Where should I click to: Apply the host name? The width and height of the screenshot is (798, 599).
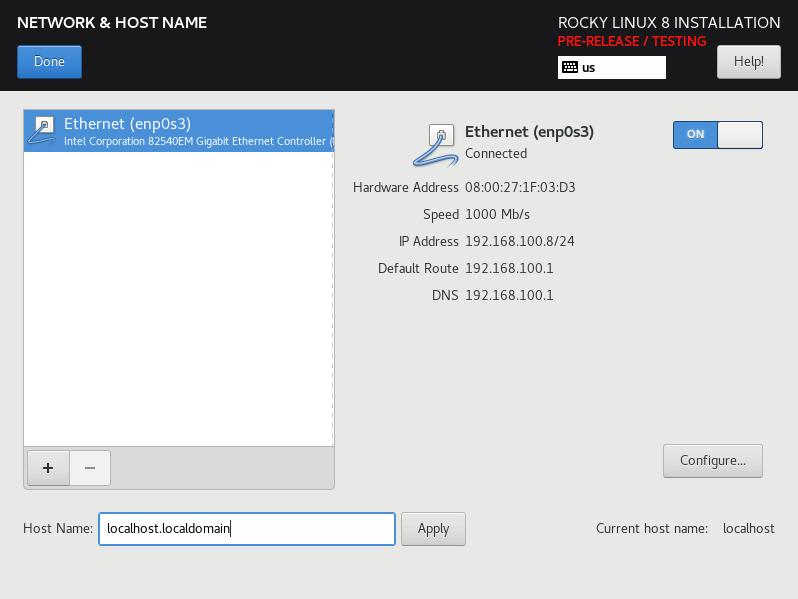click(x=433, y=529)
